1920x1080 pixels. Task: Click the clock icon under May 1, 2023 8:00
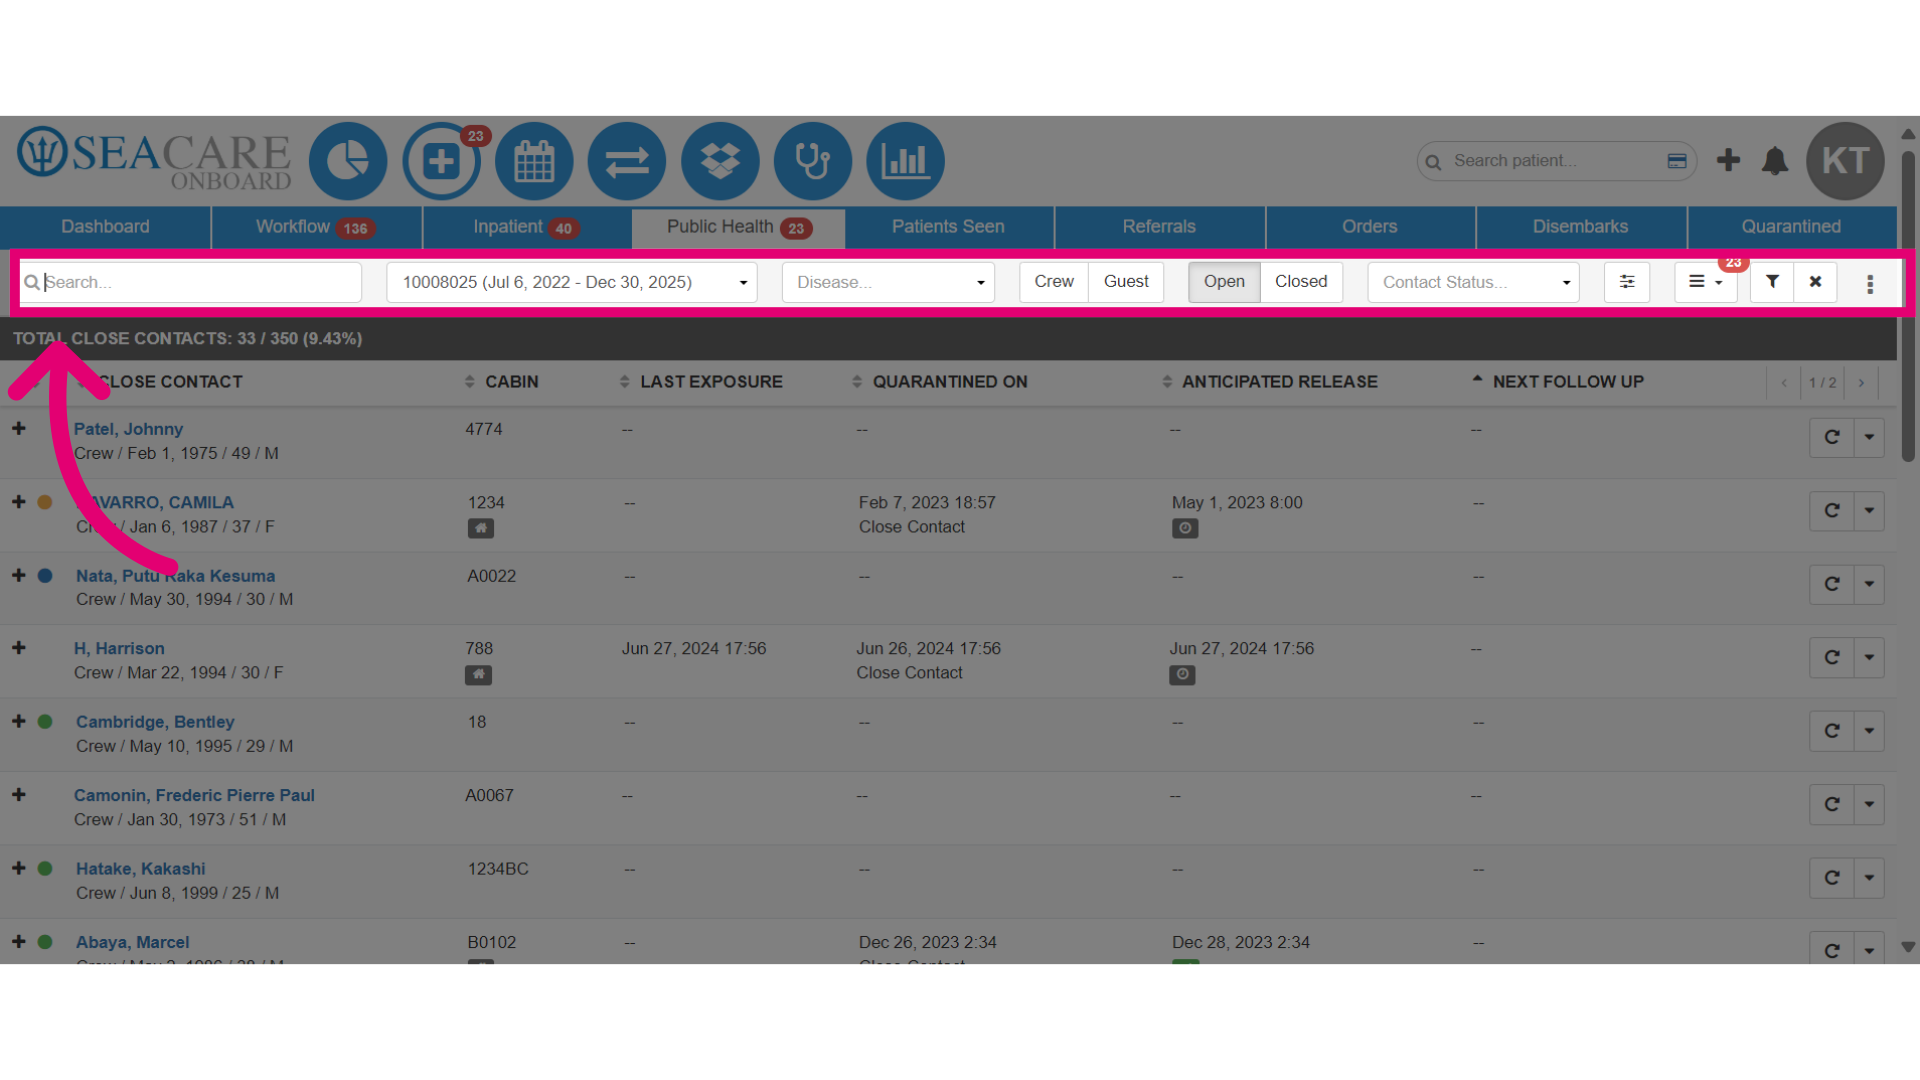[1185, 528]
